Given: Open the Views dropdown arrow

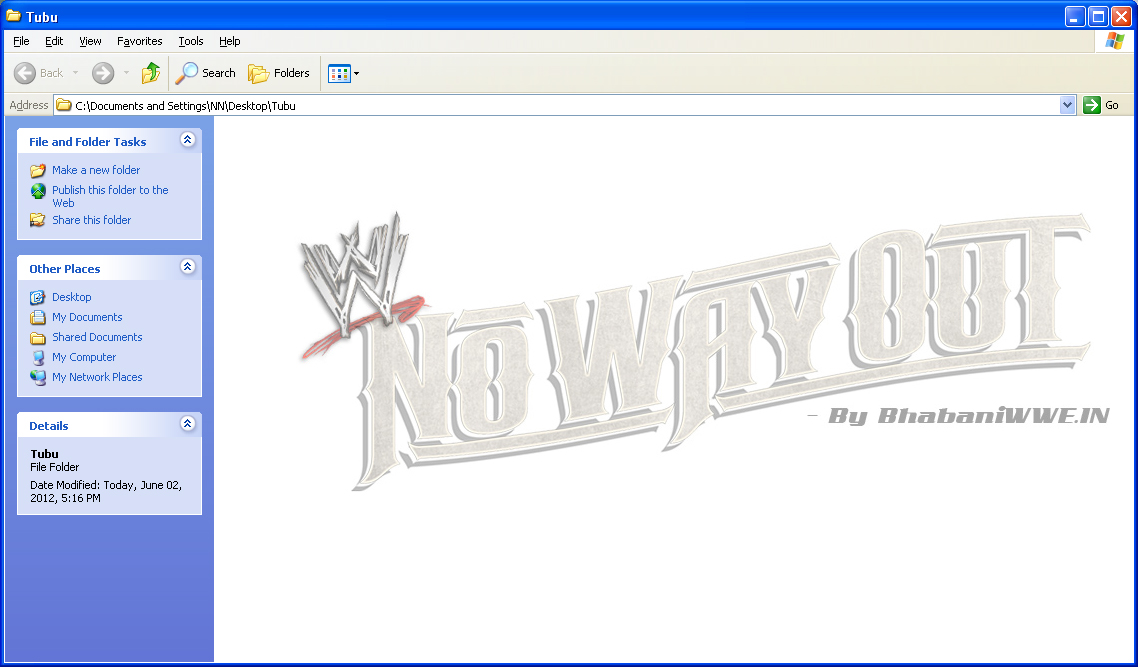Looking at the screenshot, I should tap(356, 73).
